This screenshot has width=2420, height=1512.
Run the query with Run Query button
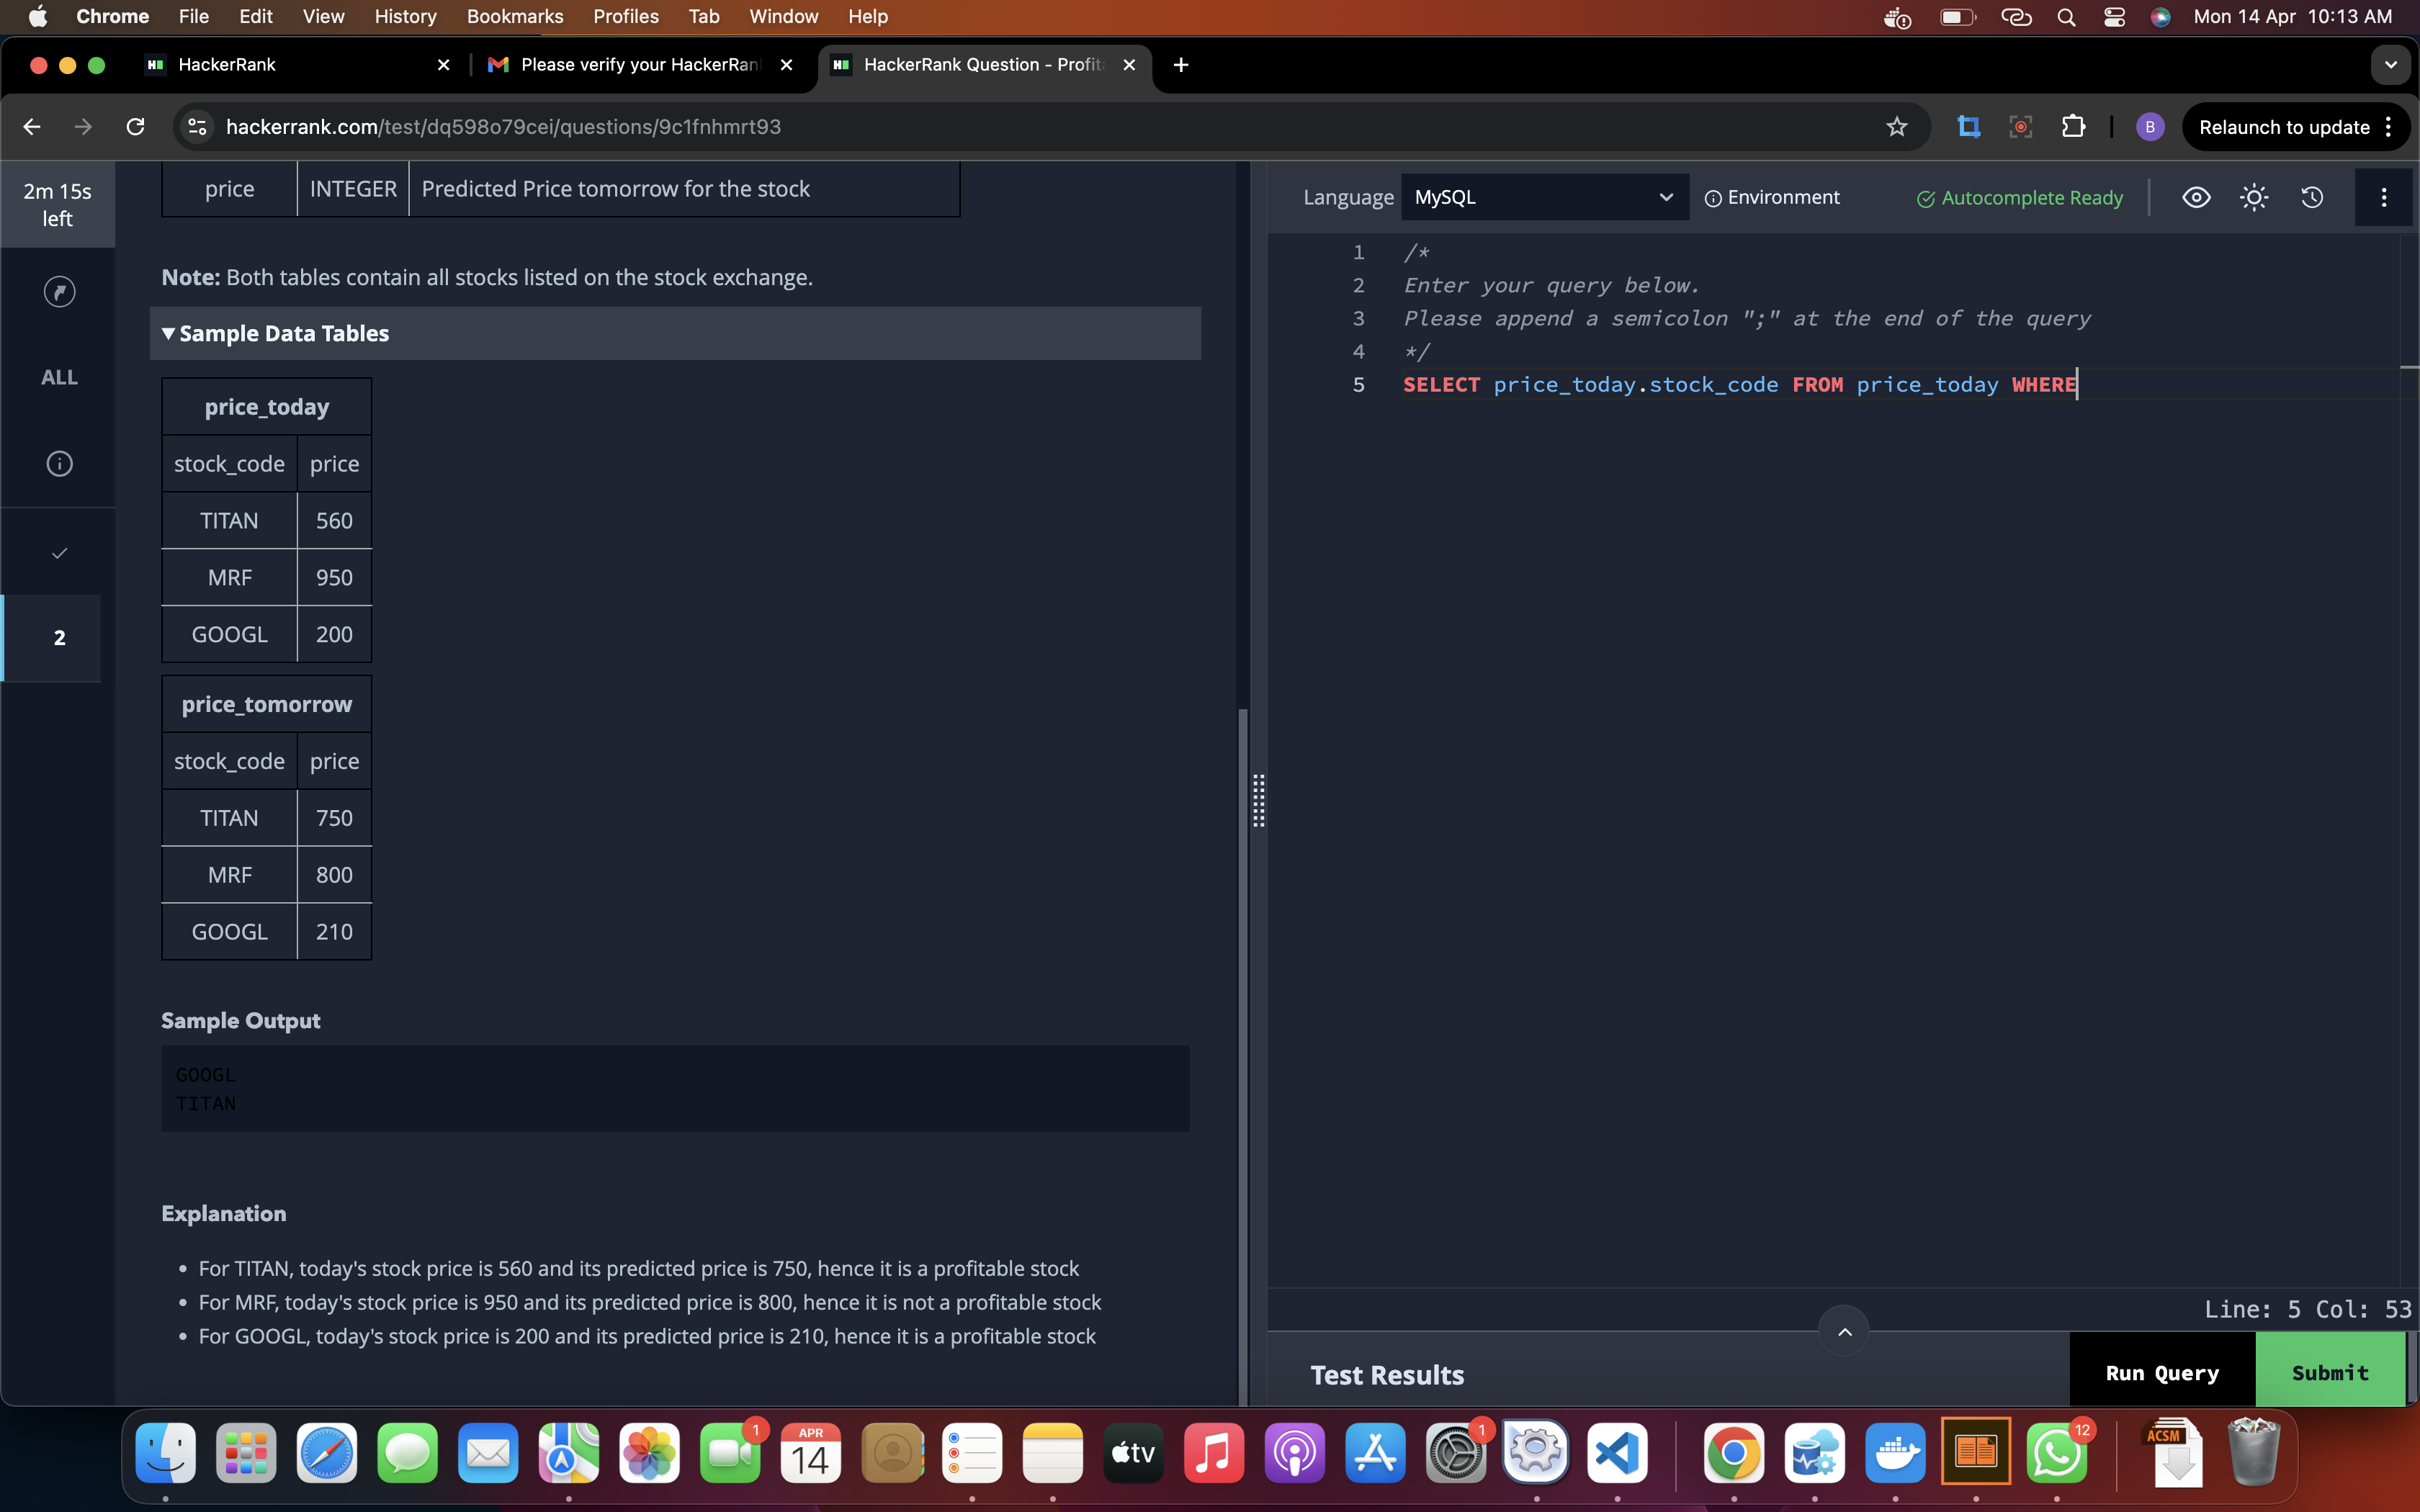pyautogui.click(x=2162, y=1372)
